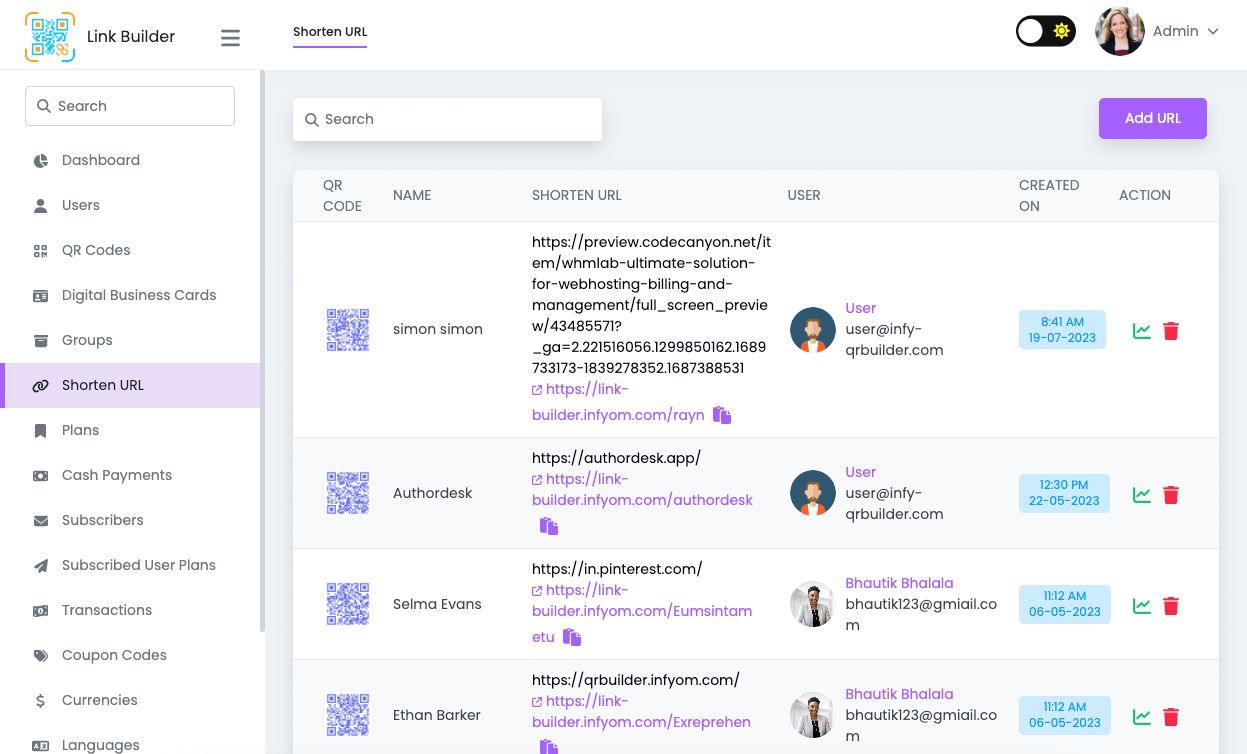
Task: Click the QR code for simon simon
Action: 348,330
